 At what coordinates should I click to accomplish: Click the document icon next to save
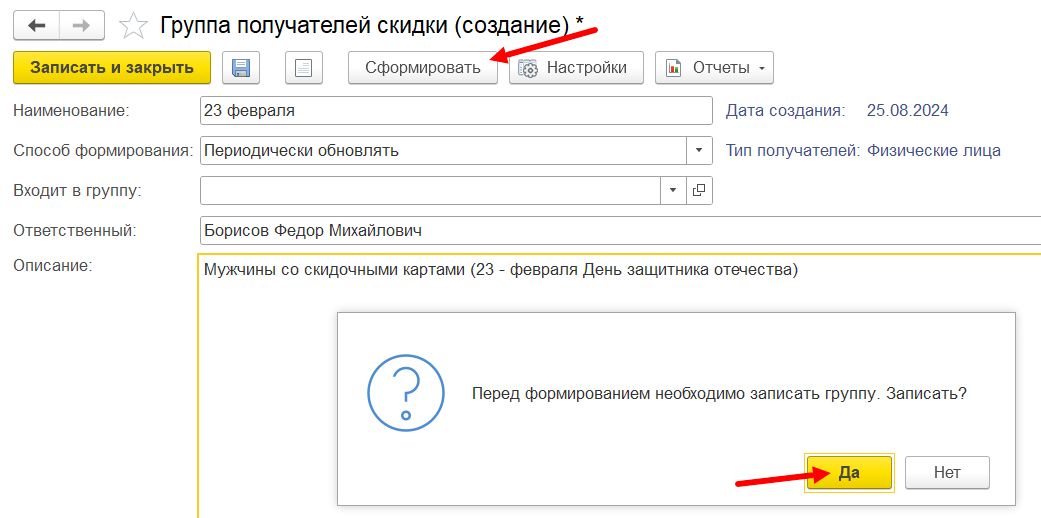[x=304, y=68]
